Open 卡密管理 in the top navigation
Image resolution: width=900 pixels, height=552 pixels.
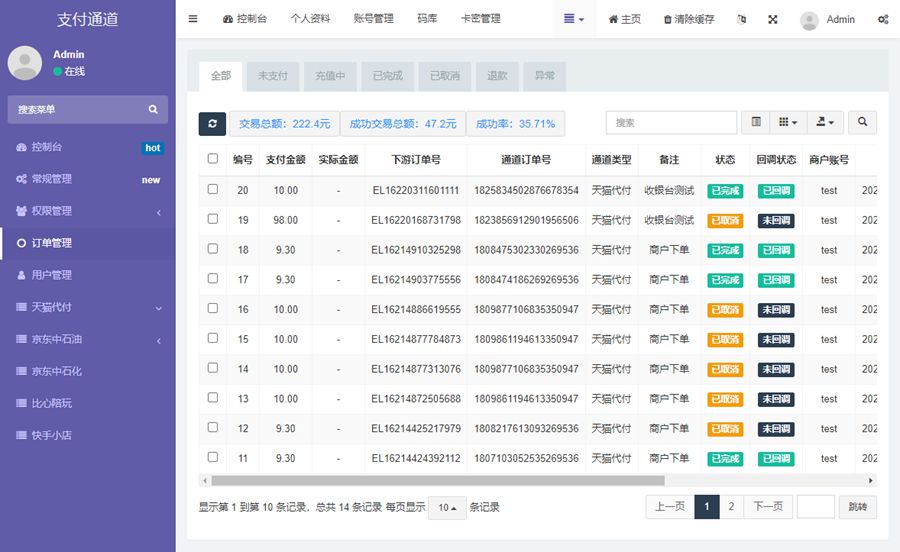pyautogui.click(x=480, y=19)
